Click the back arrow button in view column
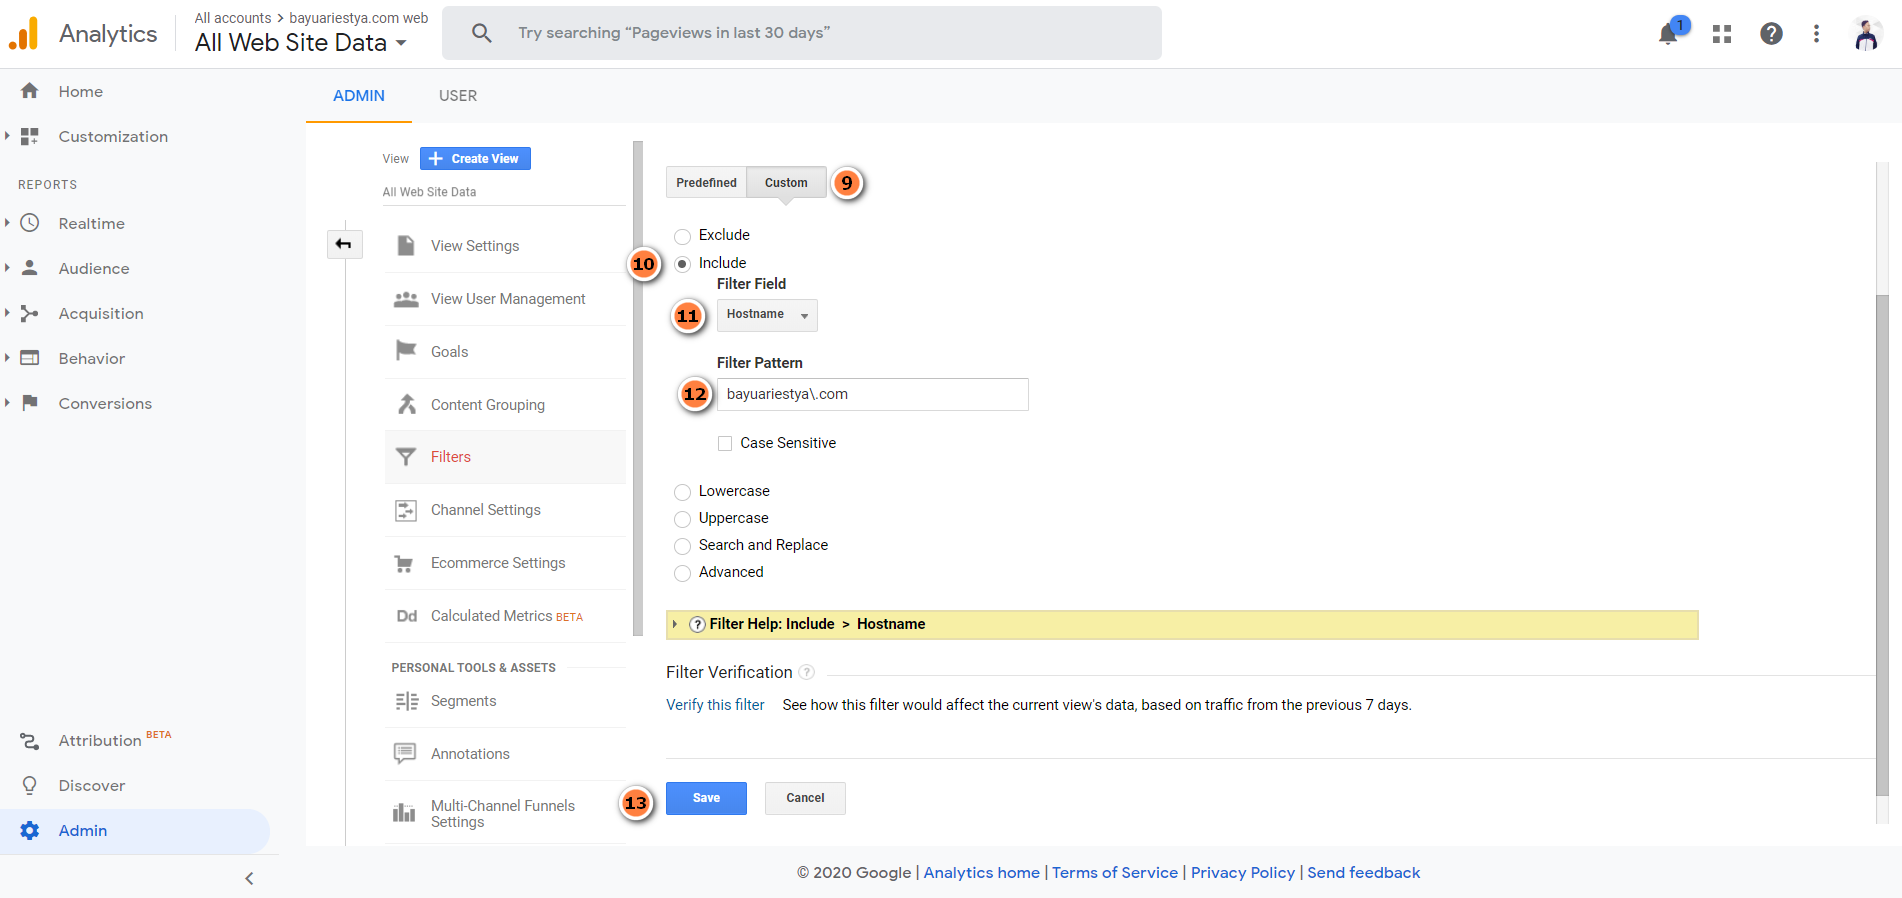The width and height of the screenshot is (1902, 898). pos(344,244)
